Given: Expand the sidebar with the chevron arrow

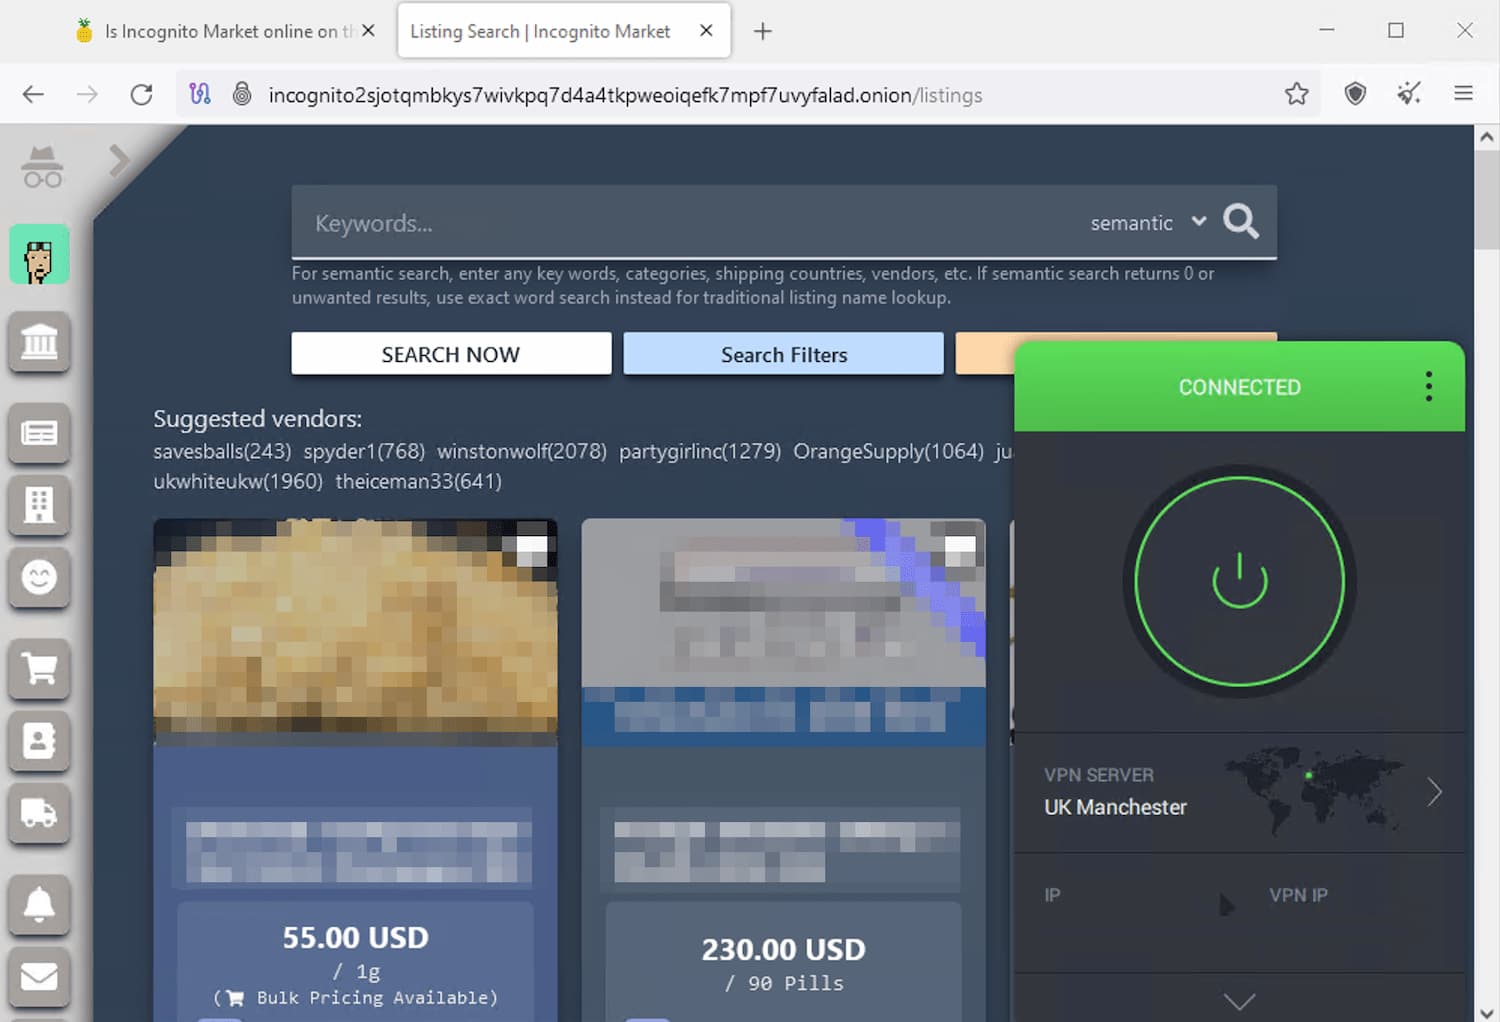Looking at the screenshot, I should click(x=119, y=160).
